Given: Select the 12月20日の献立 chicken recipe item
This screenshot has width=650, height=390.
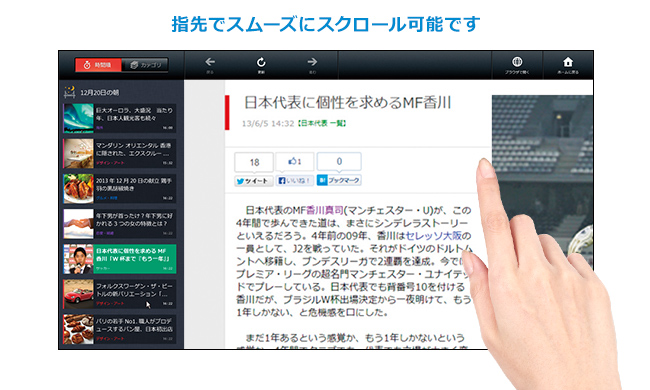Looking at the screenshot, I should 119,189.
